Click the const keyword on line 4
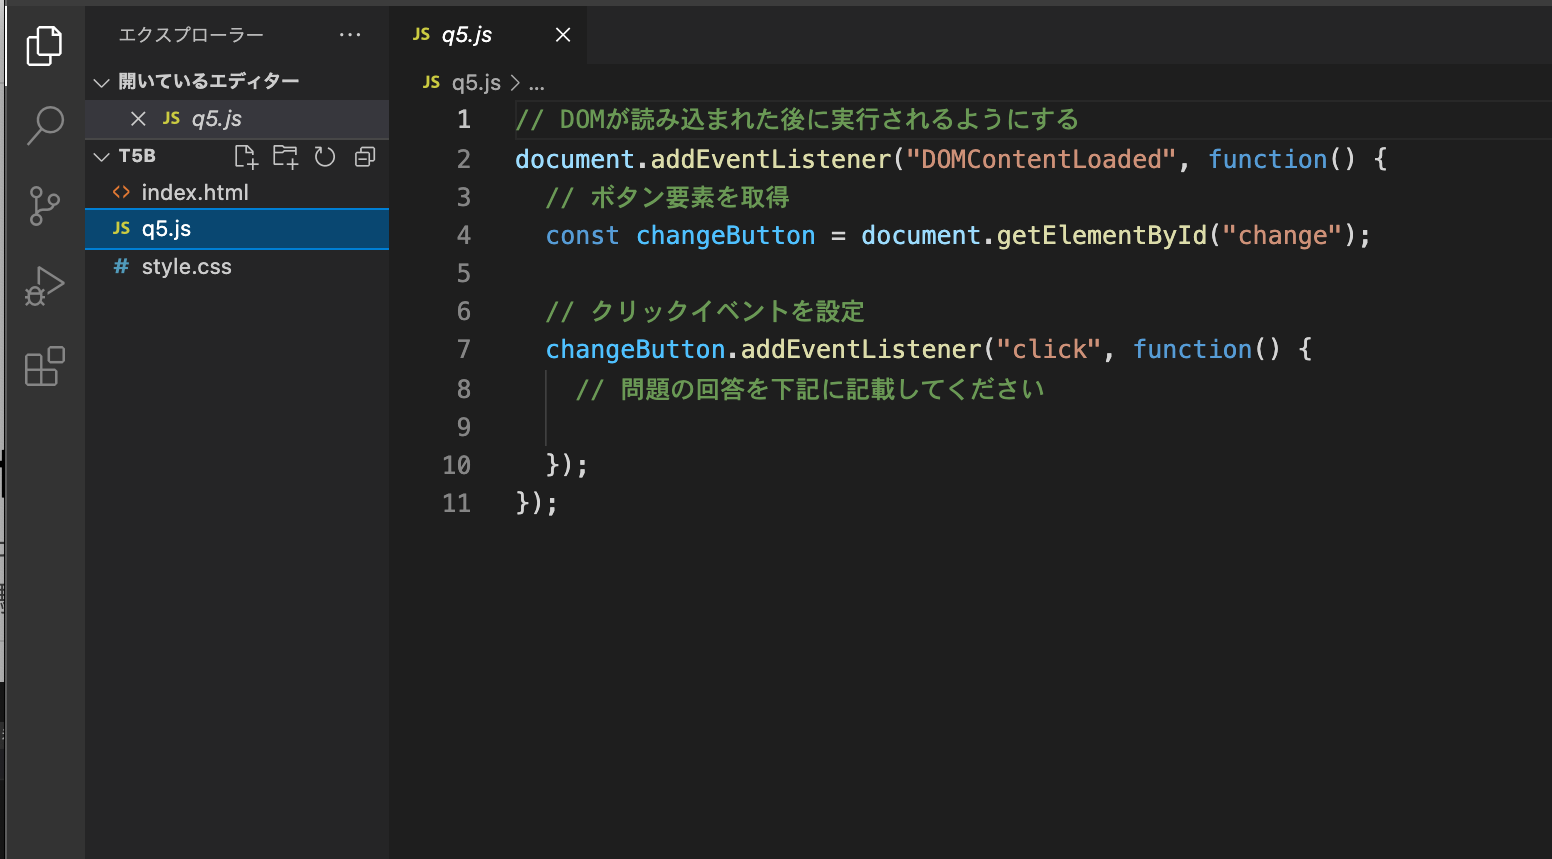Image resolution: width=1552 pixels, height=859 pixels. point(582,236)
